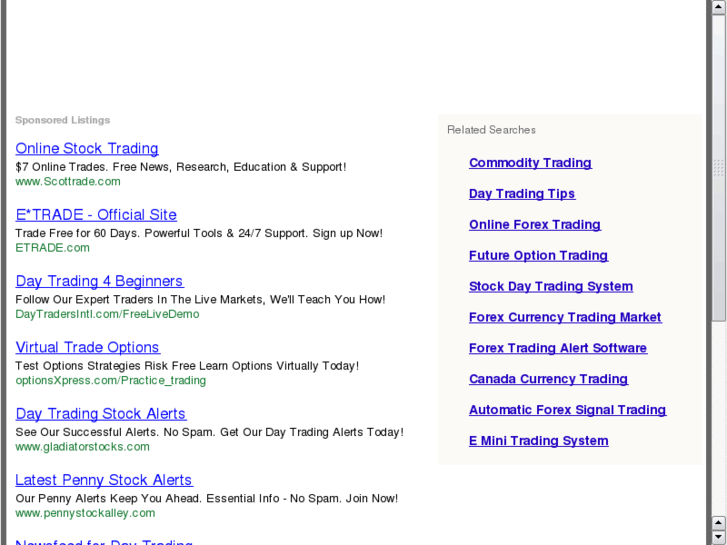This screenshot has width=727, height=545.
Task: Open Automatic Forex Signal Trading search
Action: (568, 410)
